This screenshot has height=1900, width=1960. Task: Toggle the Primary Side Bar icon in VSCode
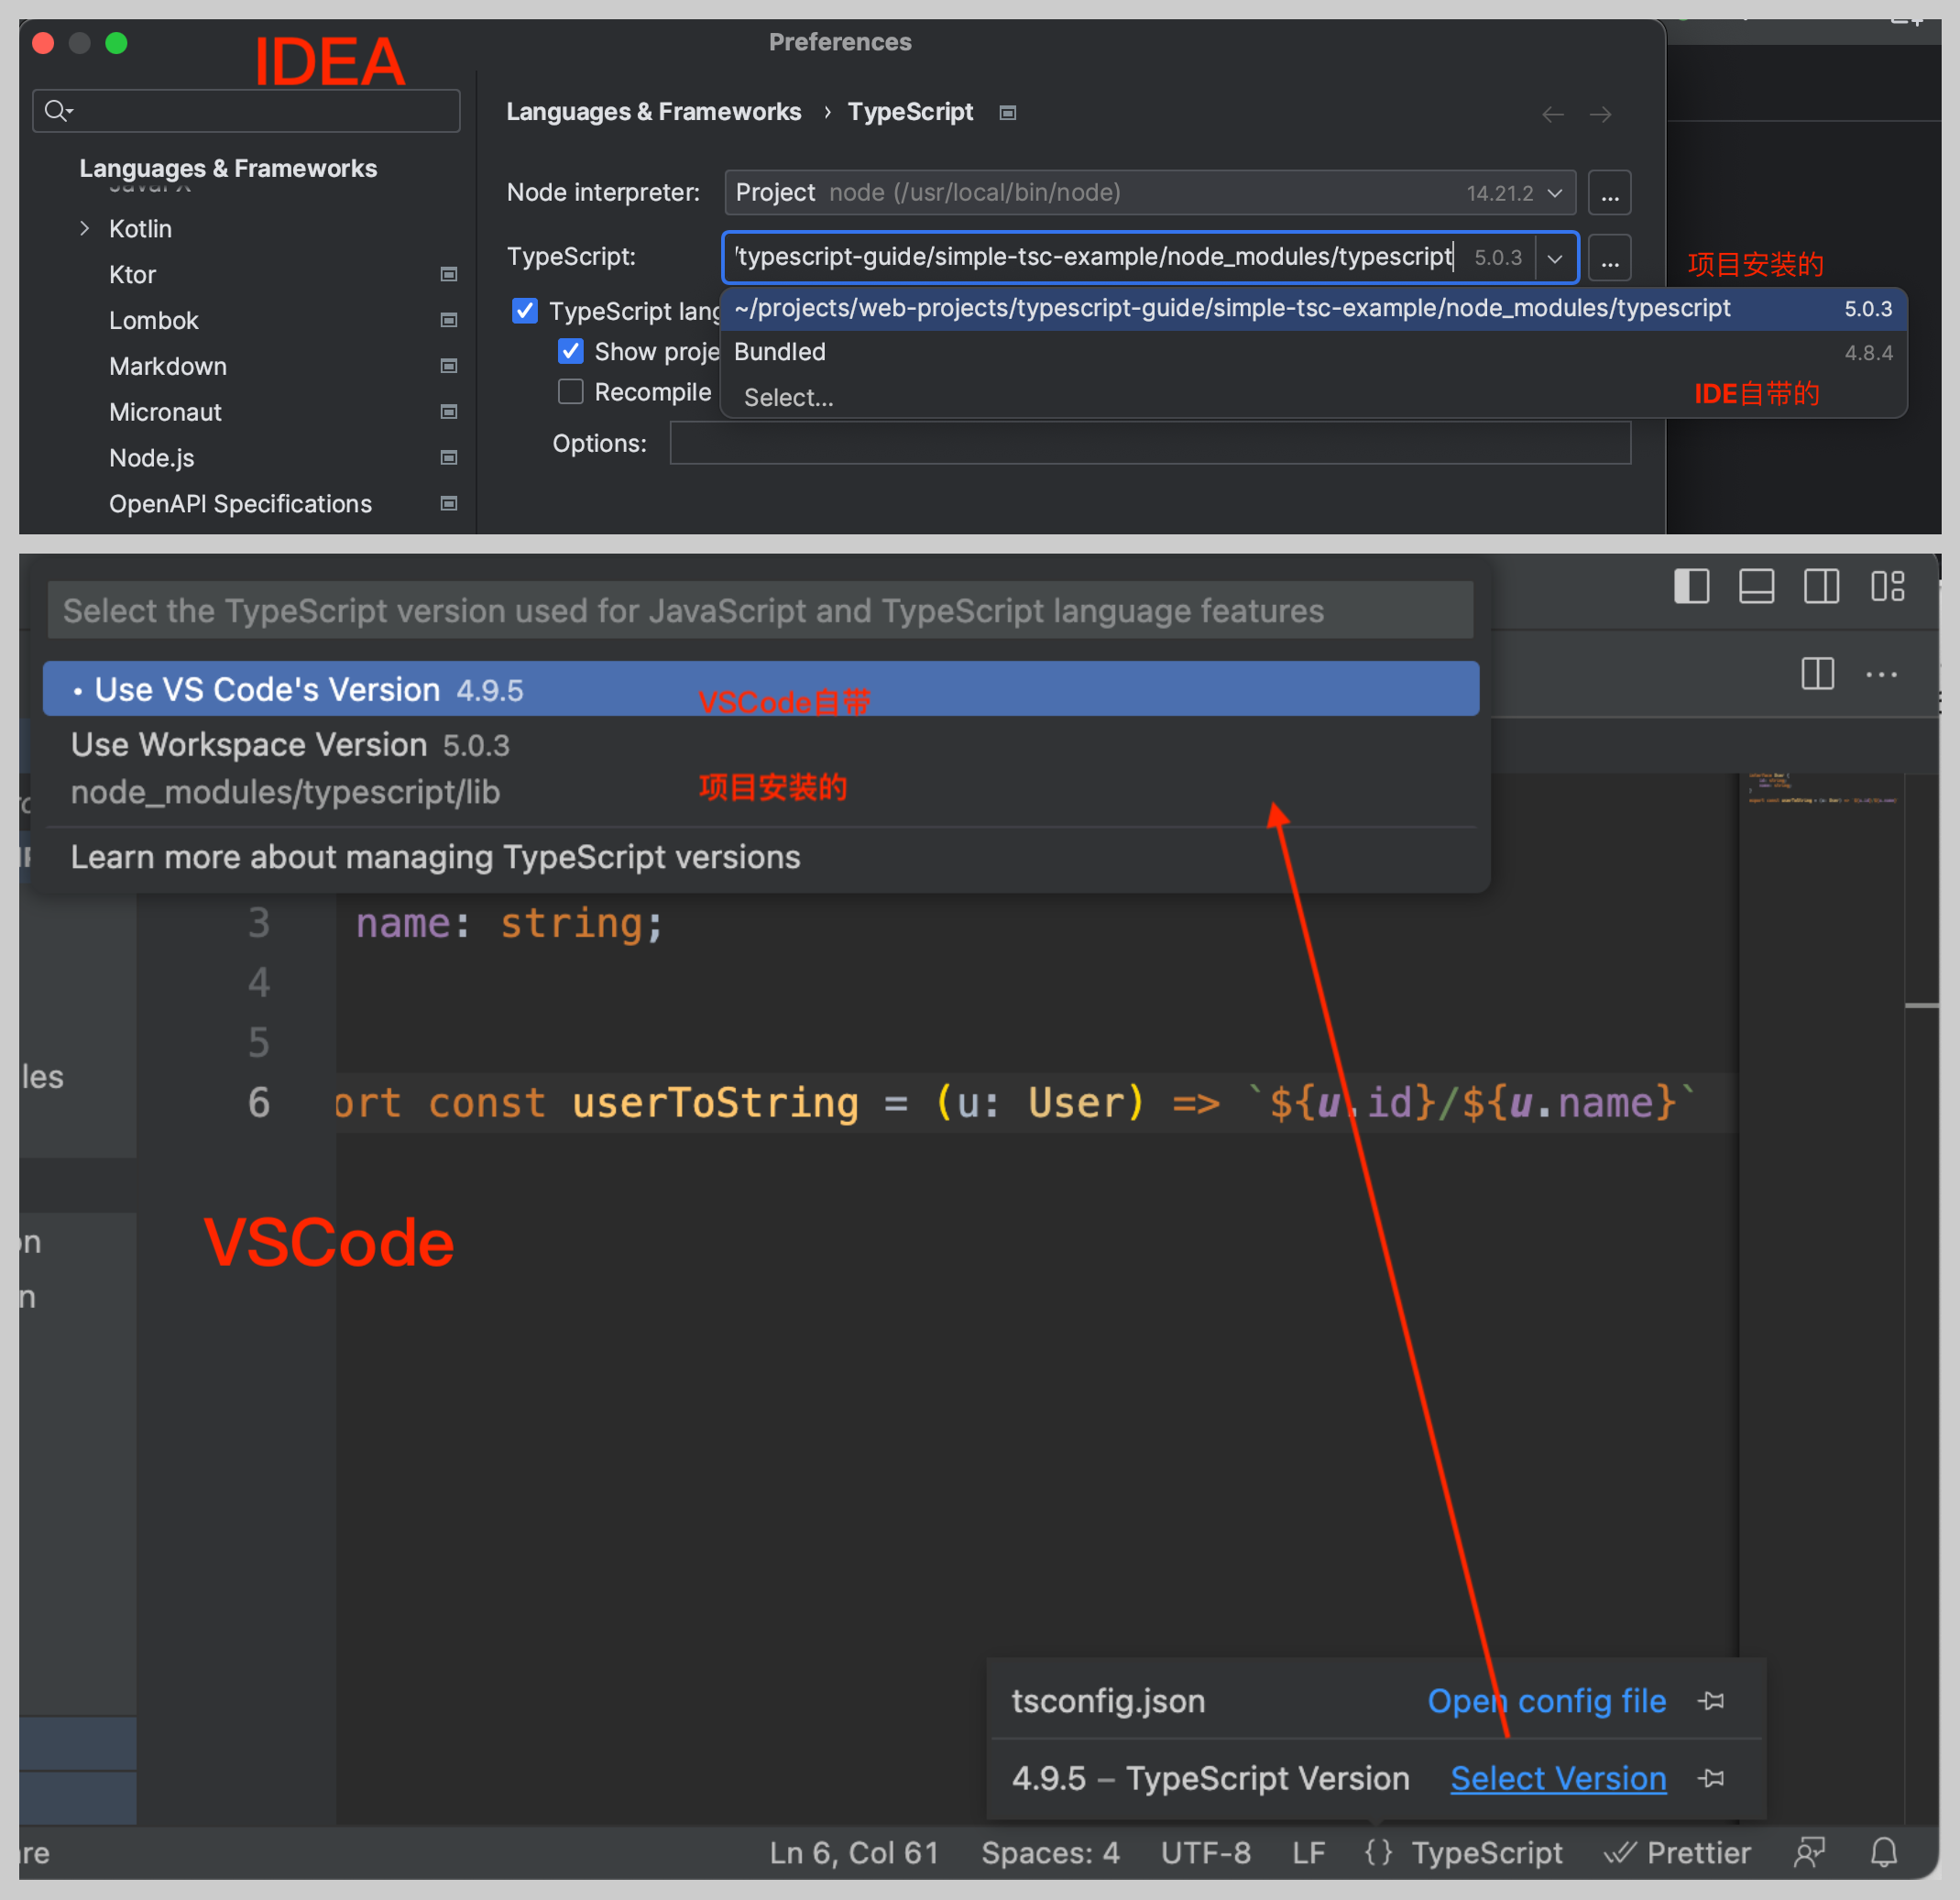click(1691, 587)
